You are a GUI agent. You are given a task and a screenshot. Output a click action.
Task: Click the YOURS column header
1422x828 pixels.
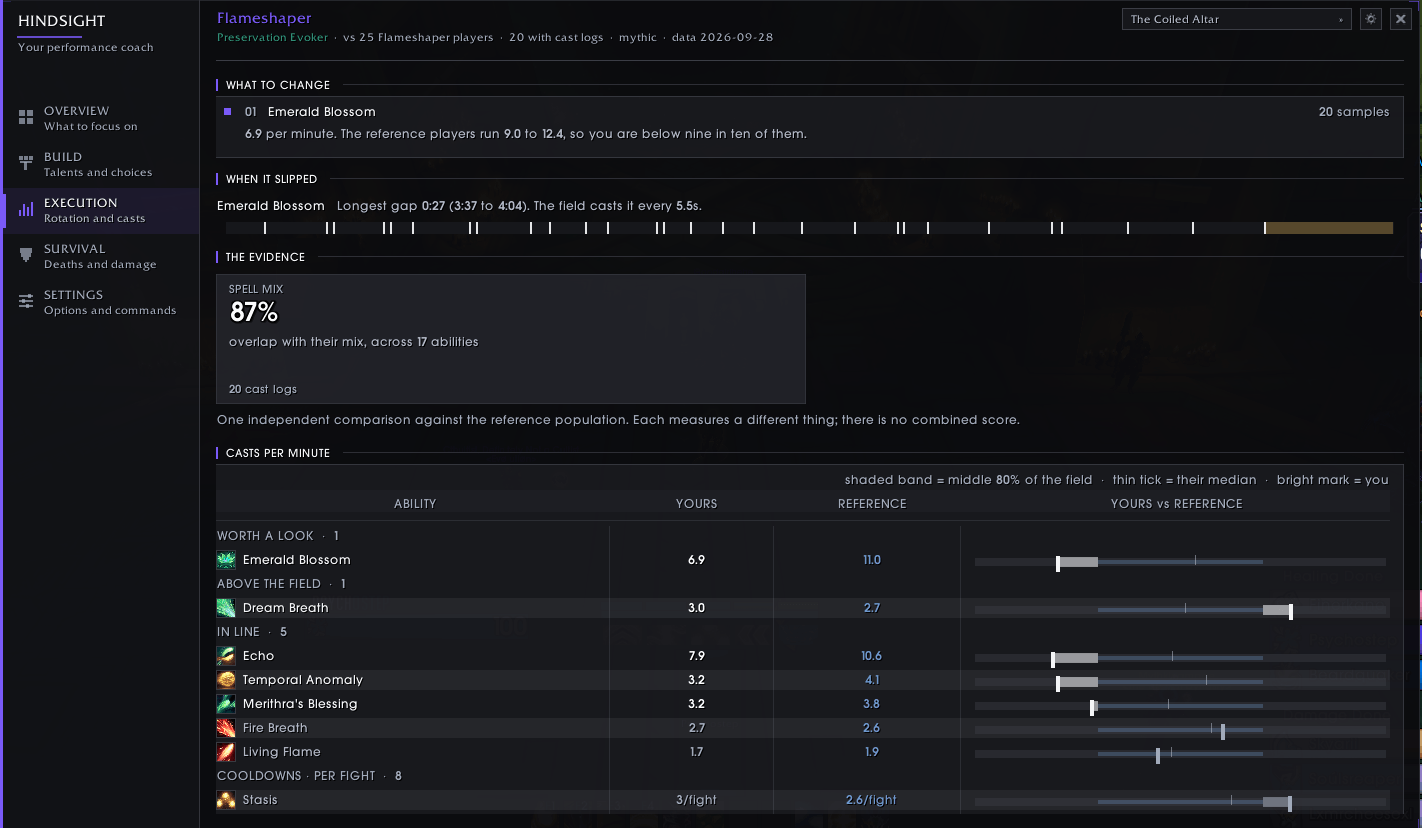[696, 504]
